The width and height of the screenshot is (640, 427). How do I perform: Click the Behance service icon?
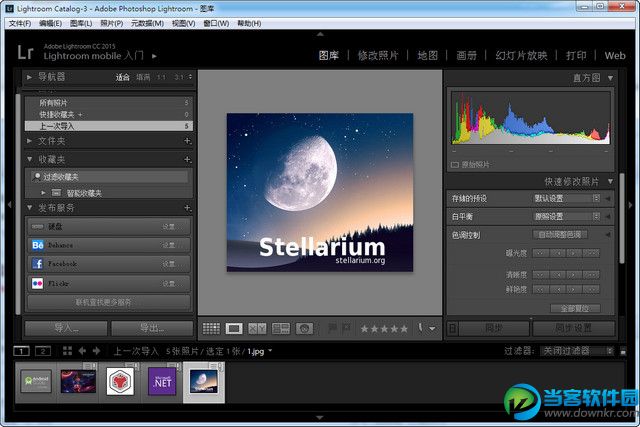click(x=38, y=245)
